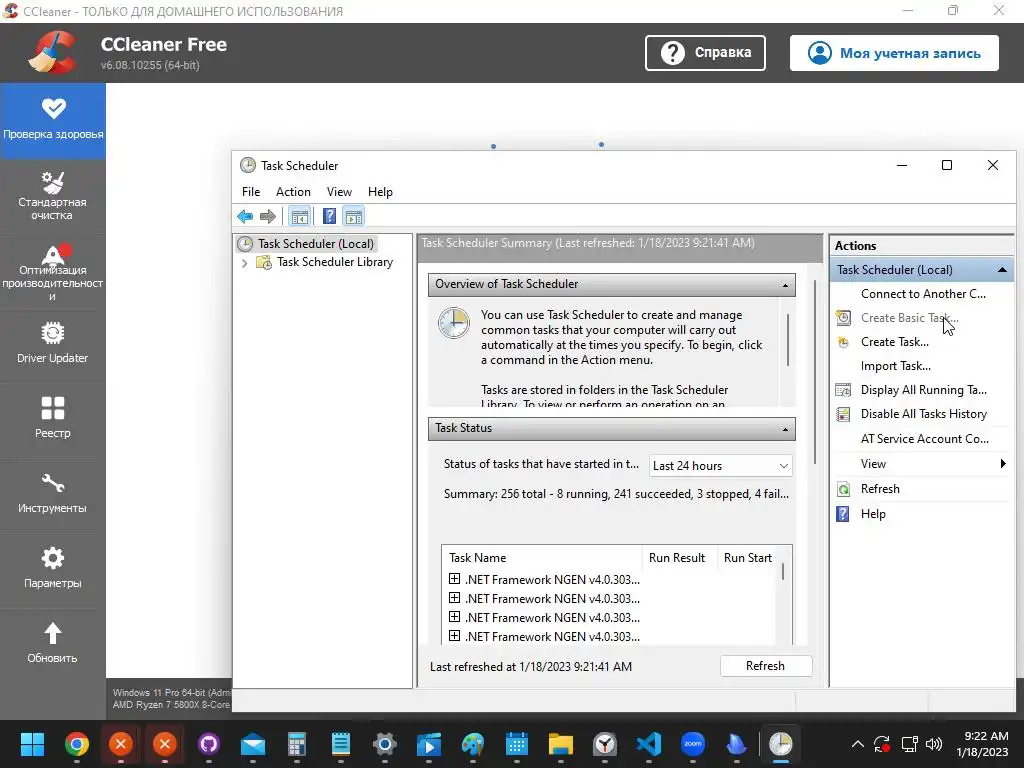
Task: Click Upgrade (Обновить) arrow icon
Action: (x=53, y=633)
